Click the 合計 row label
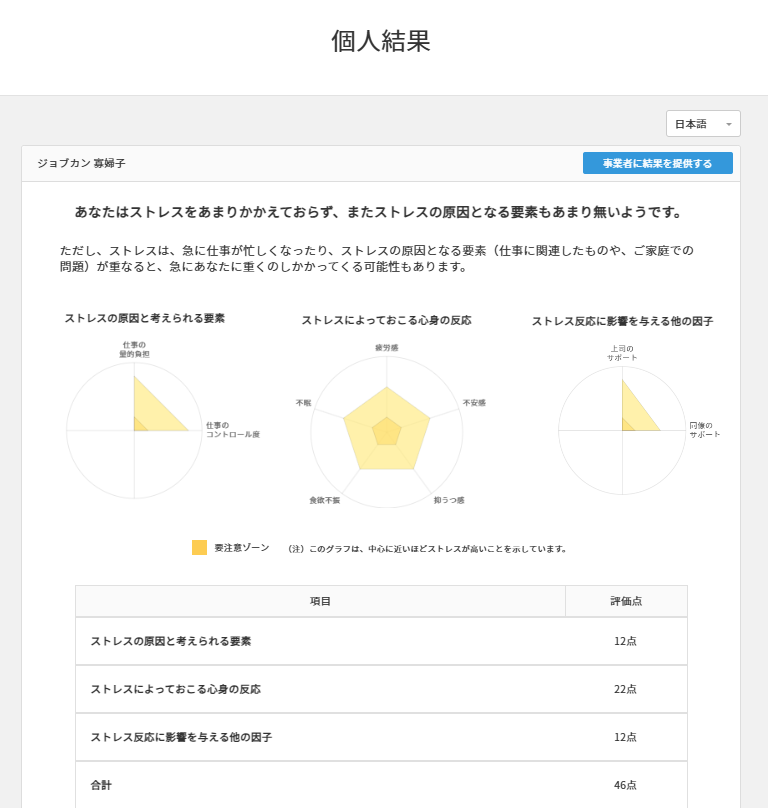This screenshot has height=808, width=768. [x=101, y=785]
